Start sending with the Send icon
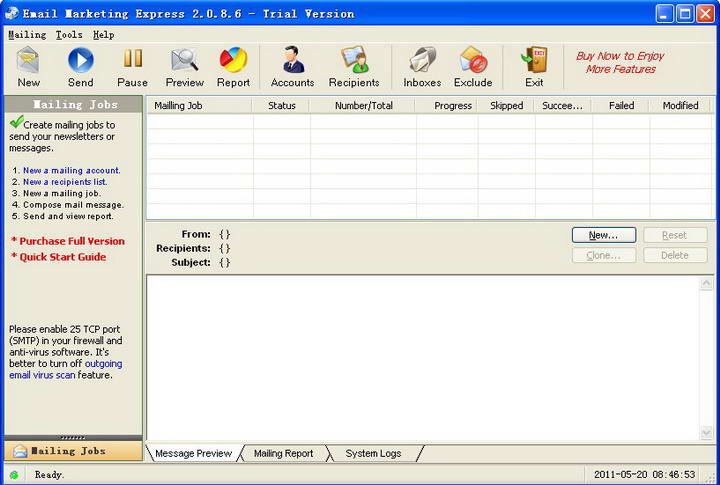720x485 pixels. (x=81, y=61)
